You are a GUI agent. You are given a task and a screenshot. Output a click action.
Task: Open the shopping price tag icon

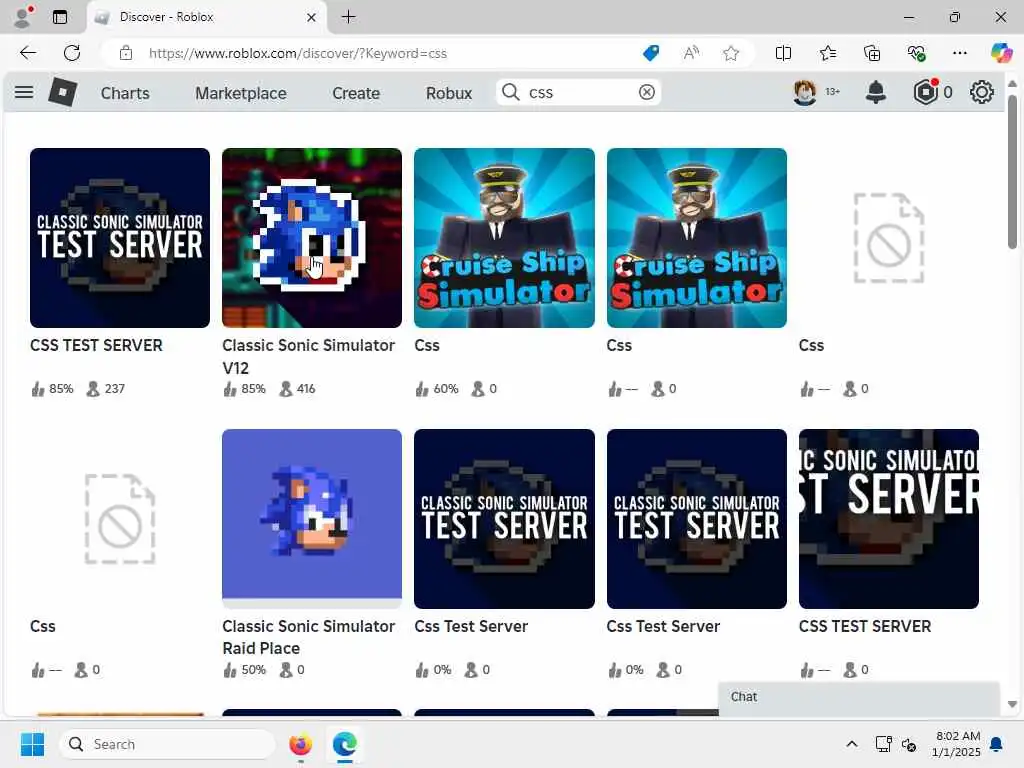pyautogui.click(x=651, y=53)
